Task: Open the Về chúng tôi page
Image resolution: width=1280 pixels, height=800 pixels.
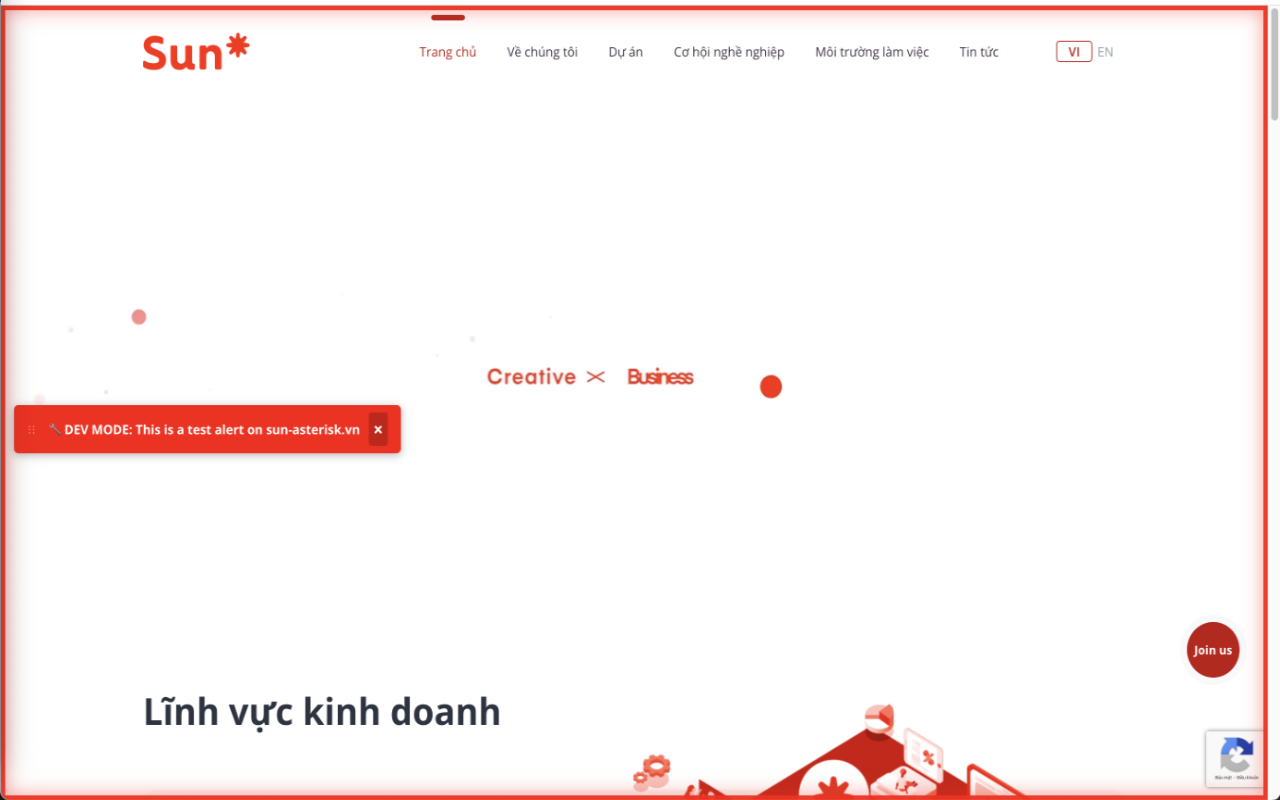Action: [542, 52]
